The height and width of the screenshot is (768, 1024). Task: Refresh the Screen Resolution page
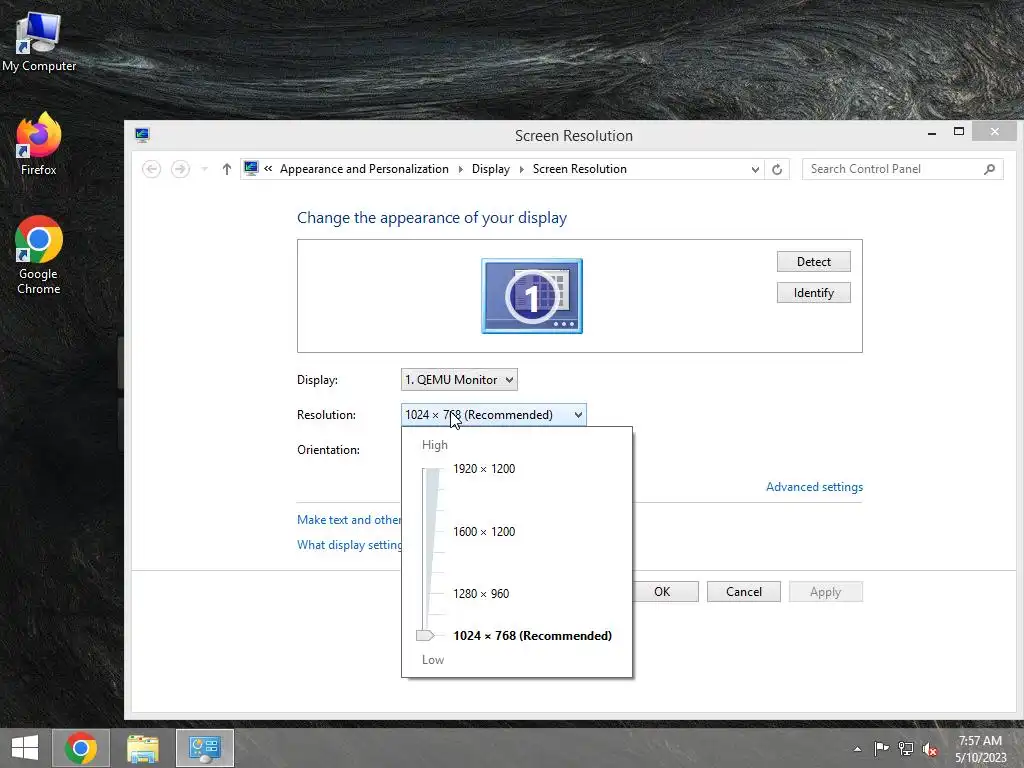[x=777, y=169]
